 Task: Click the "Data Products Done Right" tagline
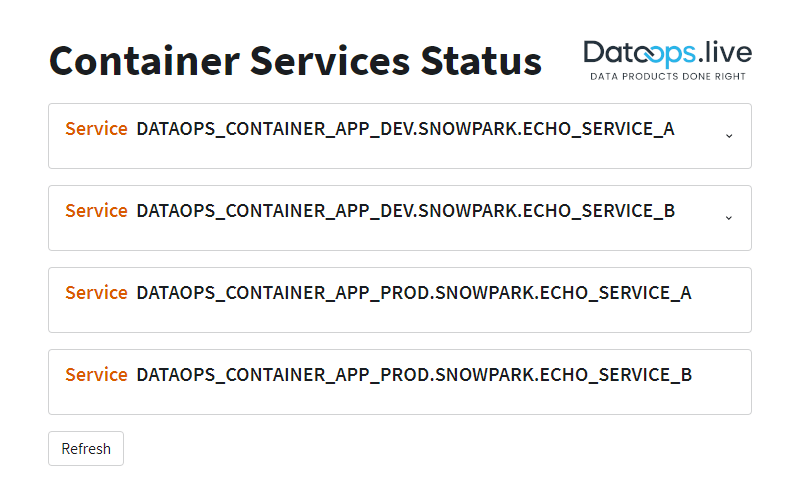(667, 77)
